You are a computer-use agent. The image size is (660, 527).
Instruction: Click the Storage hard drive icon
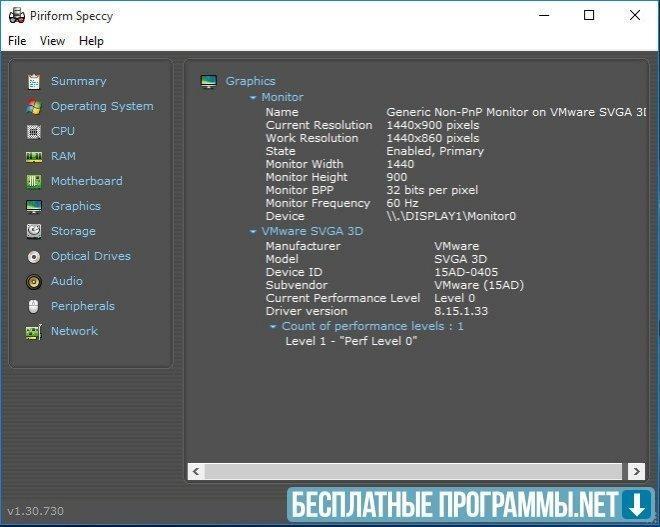tap(34, 231)
